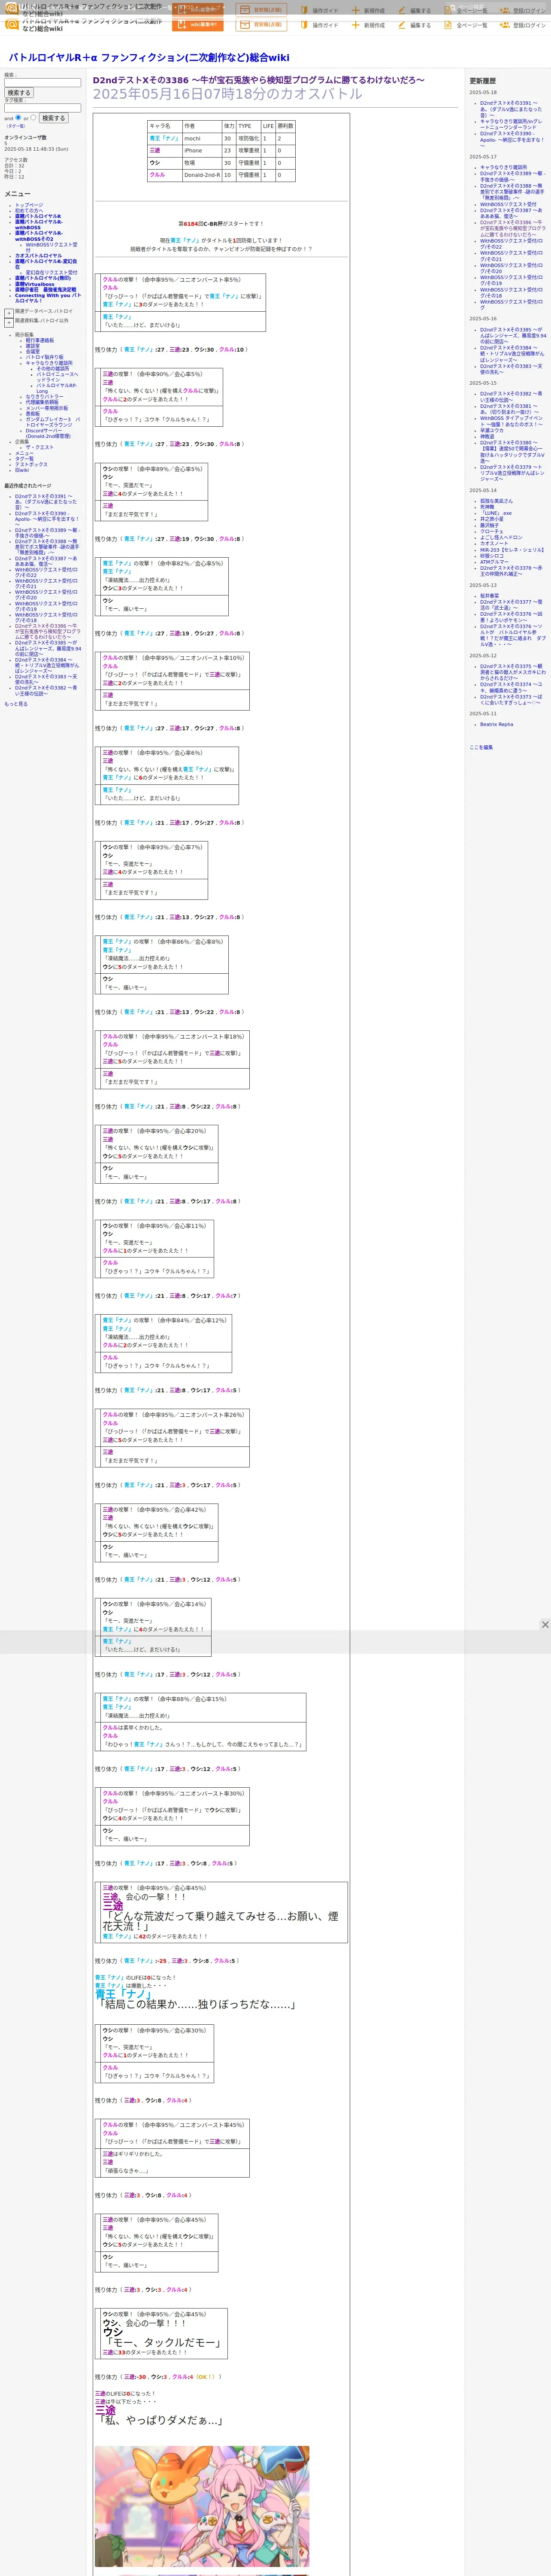Open the バトロイ駄弁り板 link
Viewport: 551px width, 2576px height.
coord(44,357)
